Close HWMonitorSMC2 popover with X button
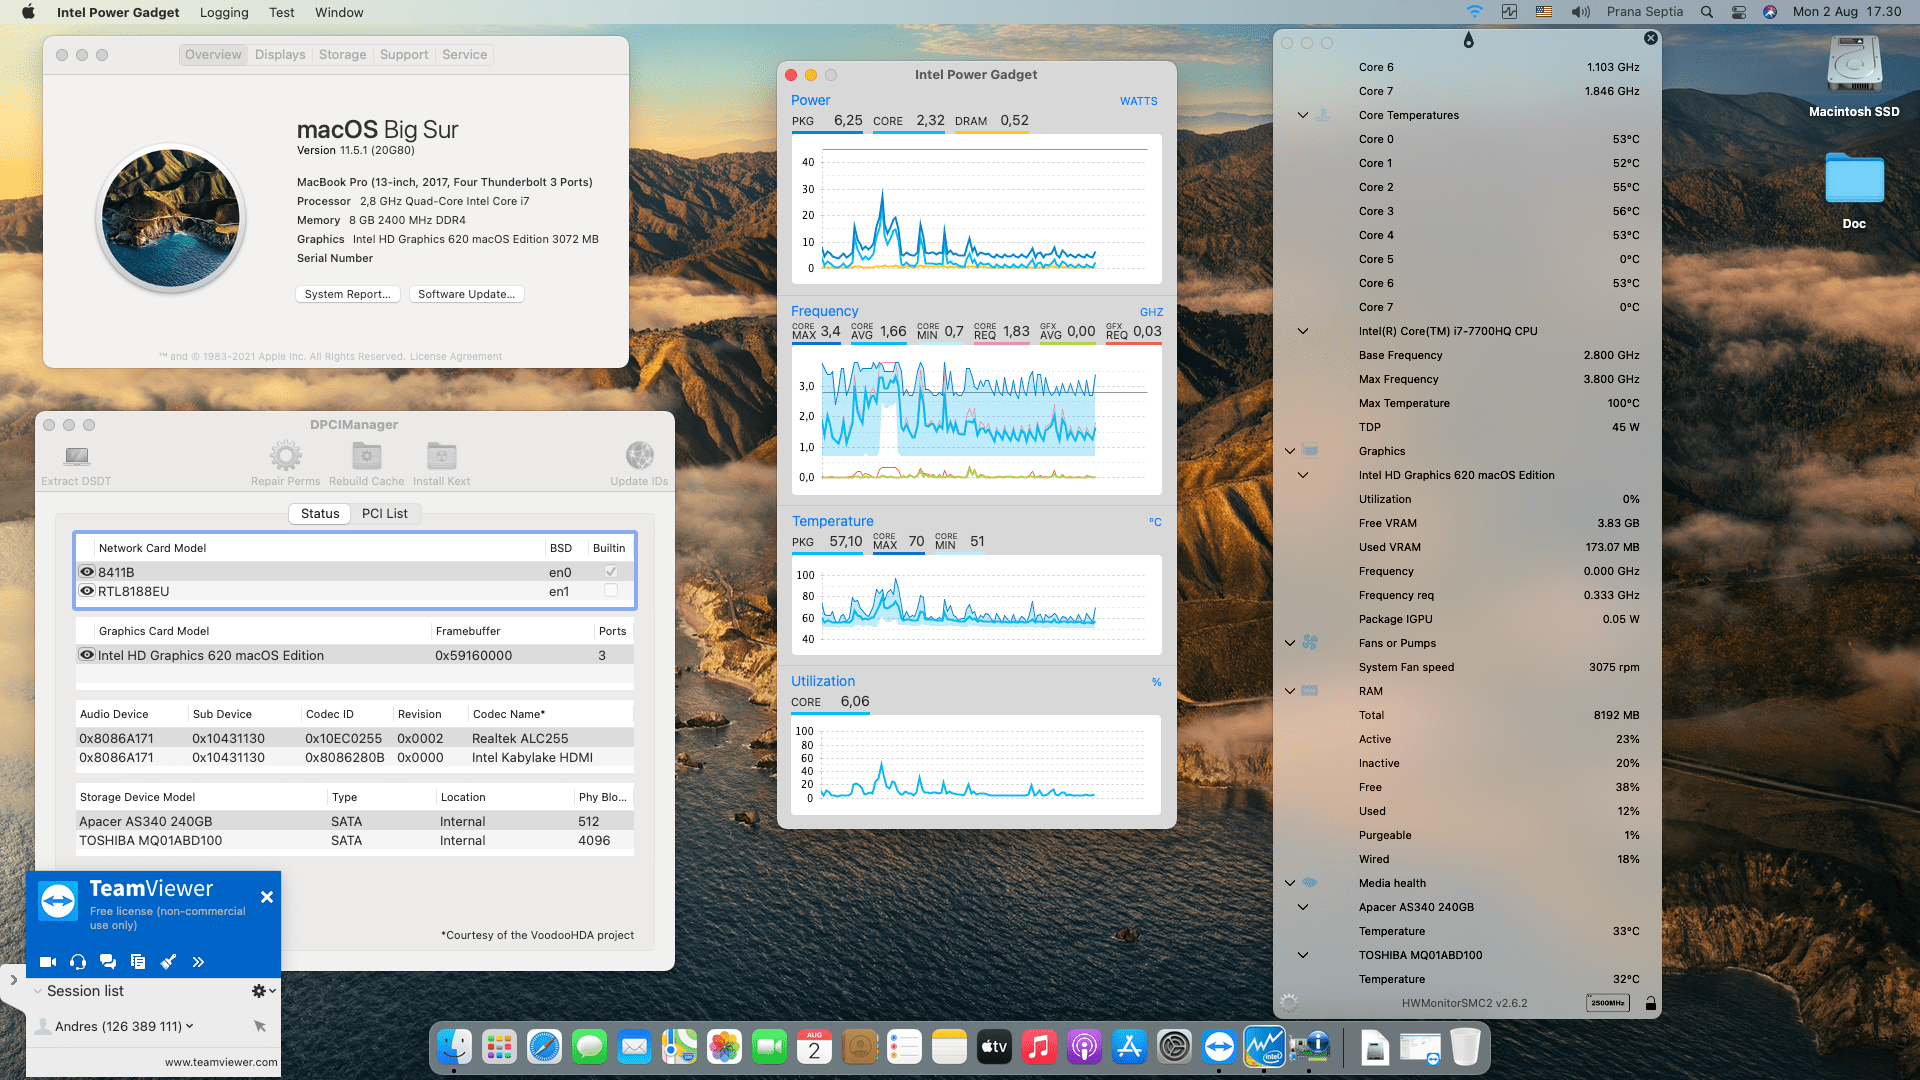The width and height of the screenshot is (1920, 1080). coord(1651,38)
